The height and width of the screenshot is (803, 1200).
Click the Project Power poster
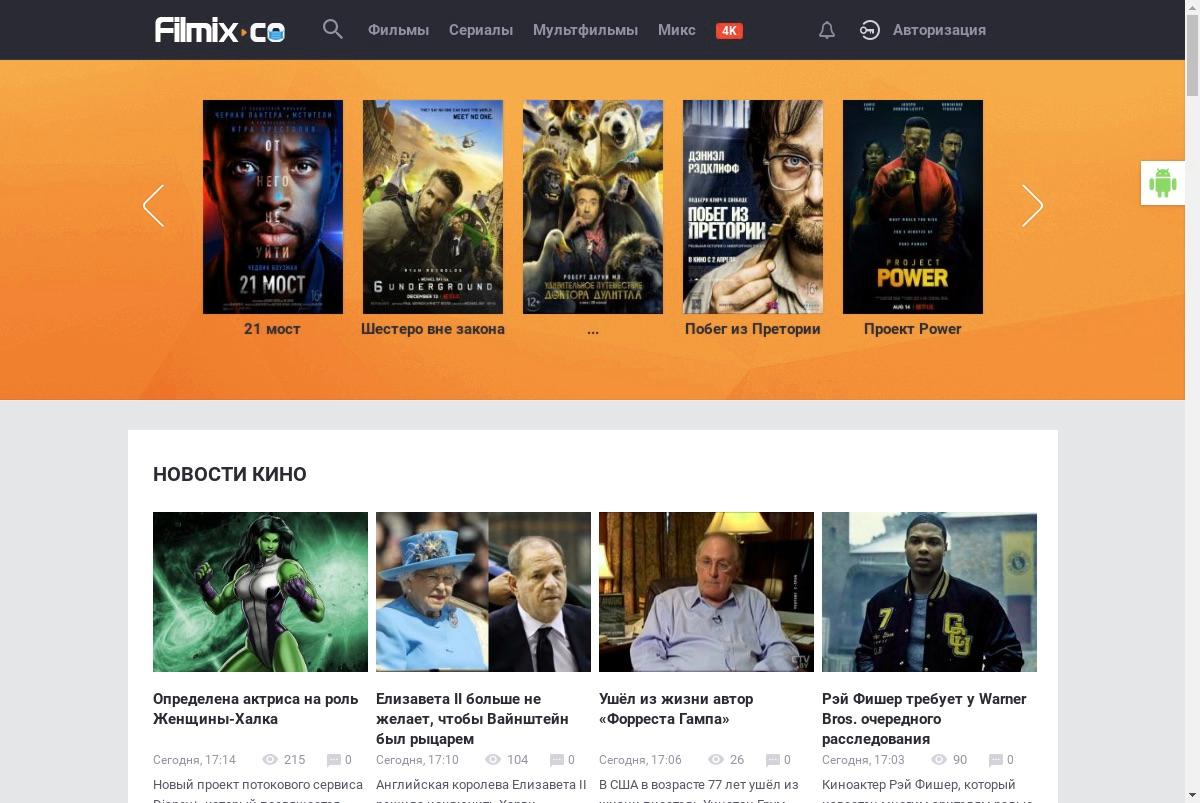913,207
